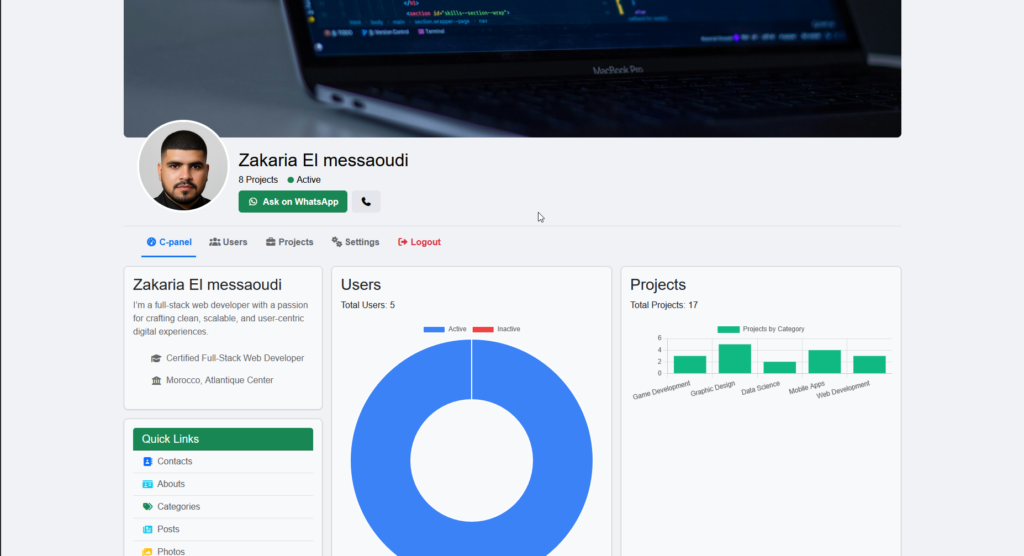Click the graduation cap icon
The height and width of the screenshot is (556, 1024).
pyautogui.click(x=156, y=358)
